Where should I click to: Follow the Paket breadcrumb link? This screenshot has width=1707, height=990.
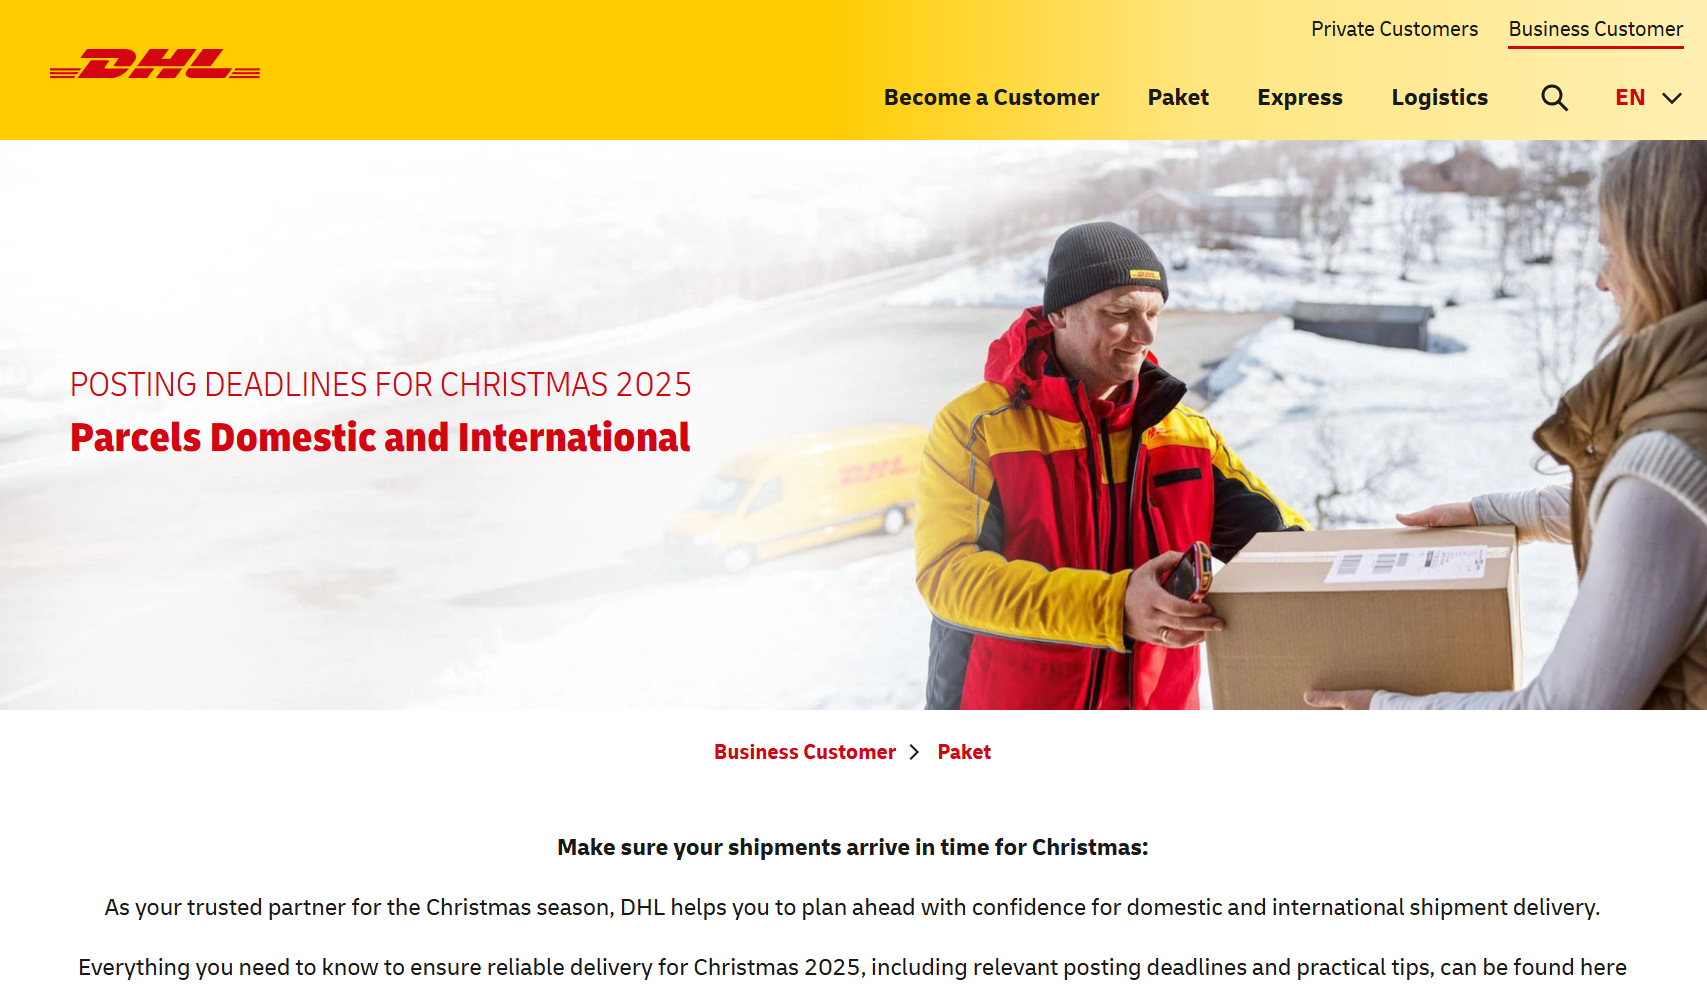[964, 752]
